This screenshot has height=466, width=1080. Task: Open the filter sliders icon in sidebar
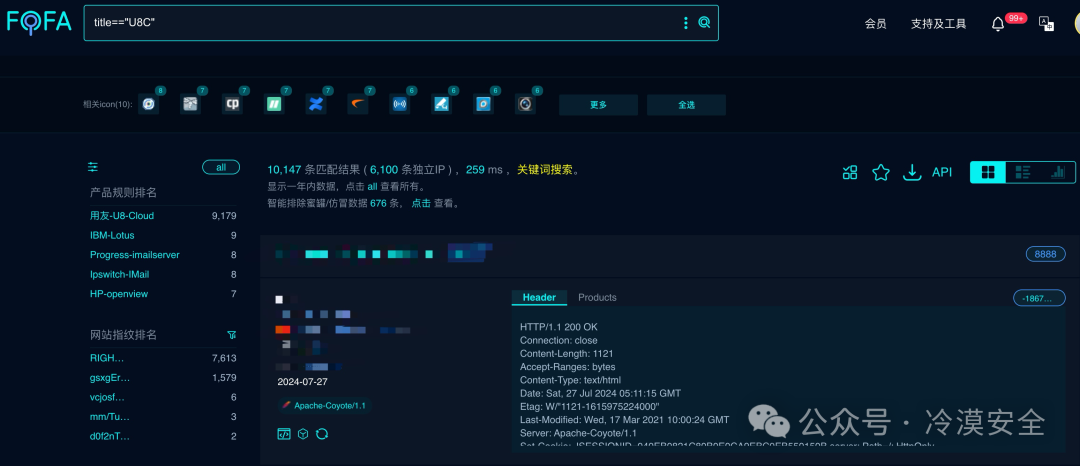[93, 167]
